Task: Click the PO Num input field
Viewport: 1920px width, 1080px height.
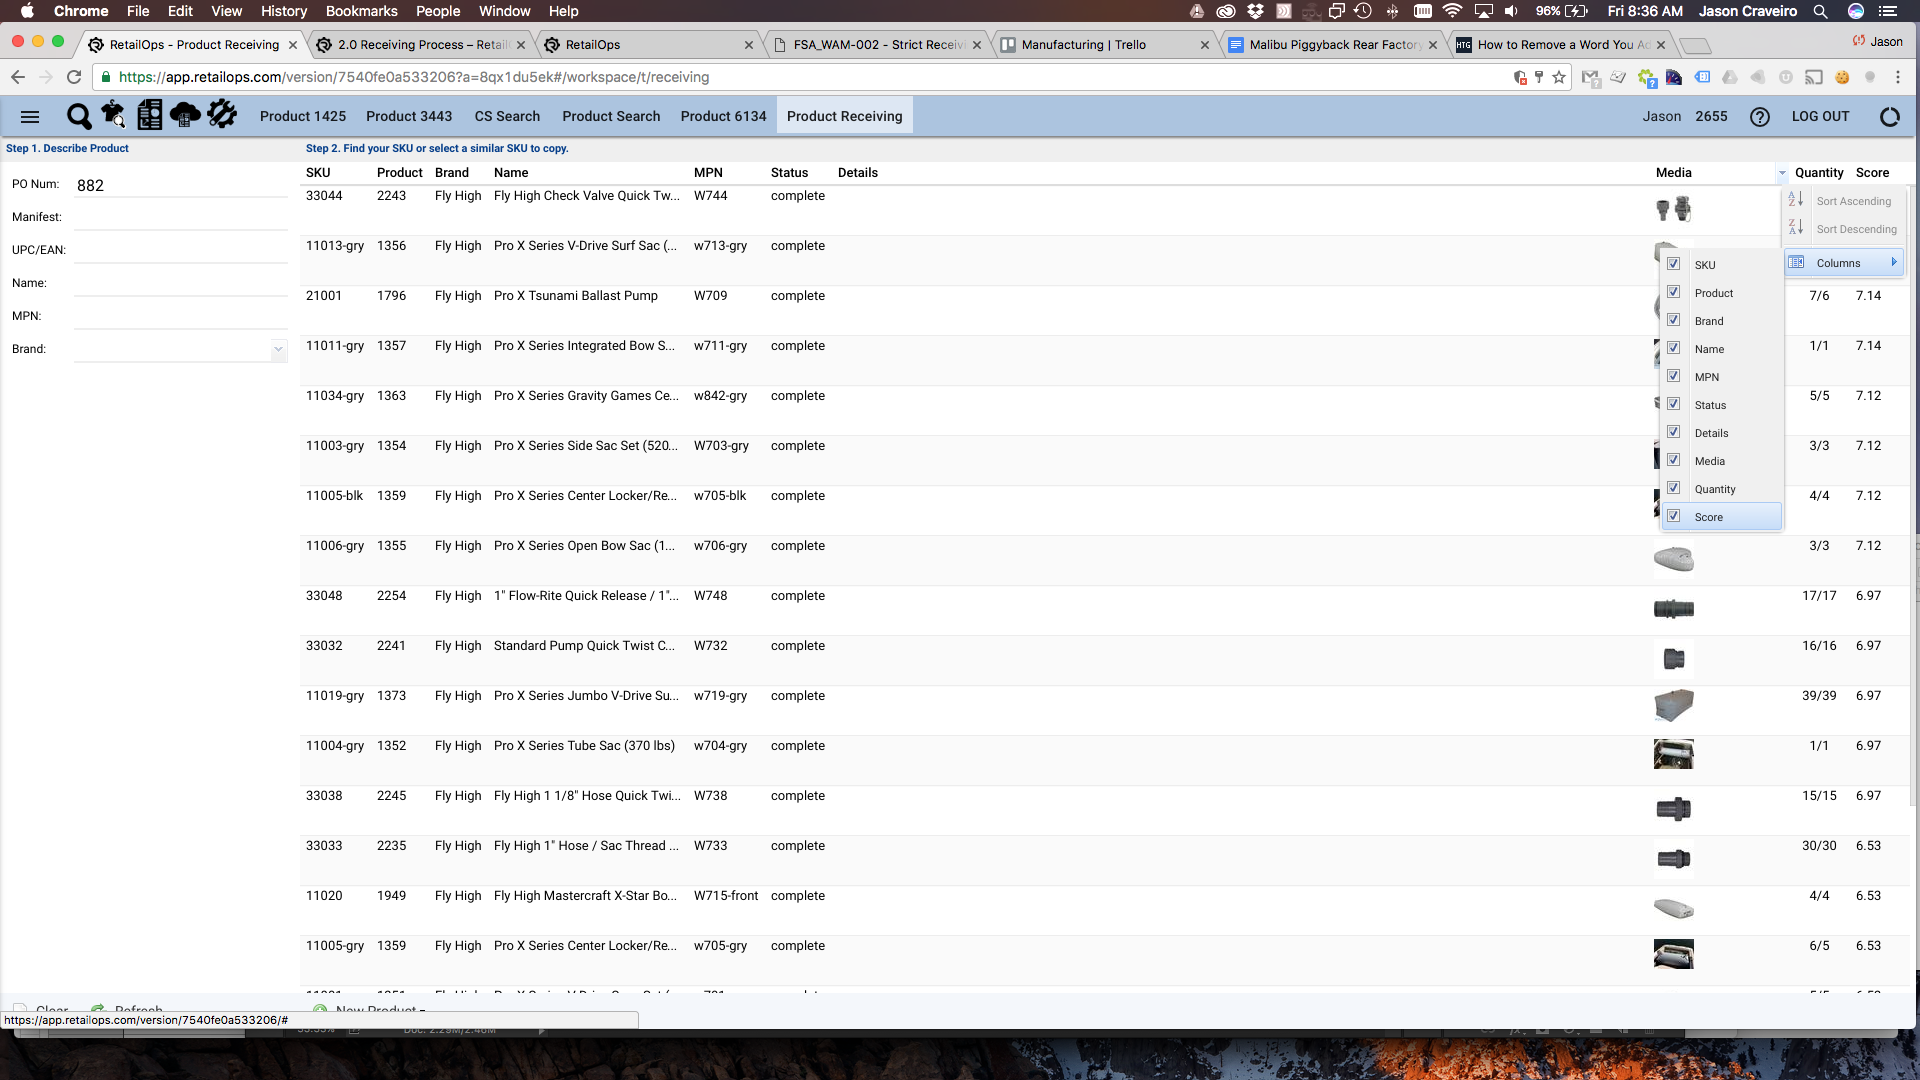Action: point(180,185)
